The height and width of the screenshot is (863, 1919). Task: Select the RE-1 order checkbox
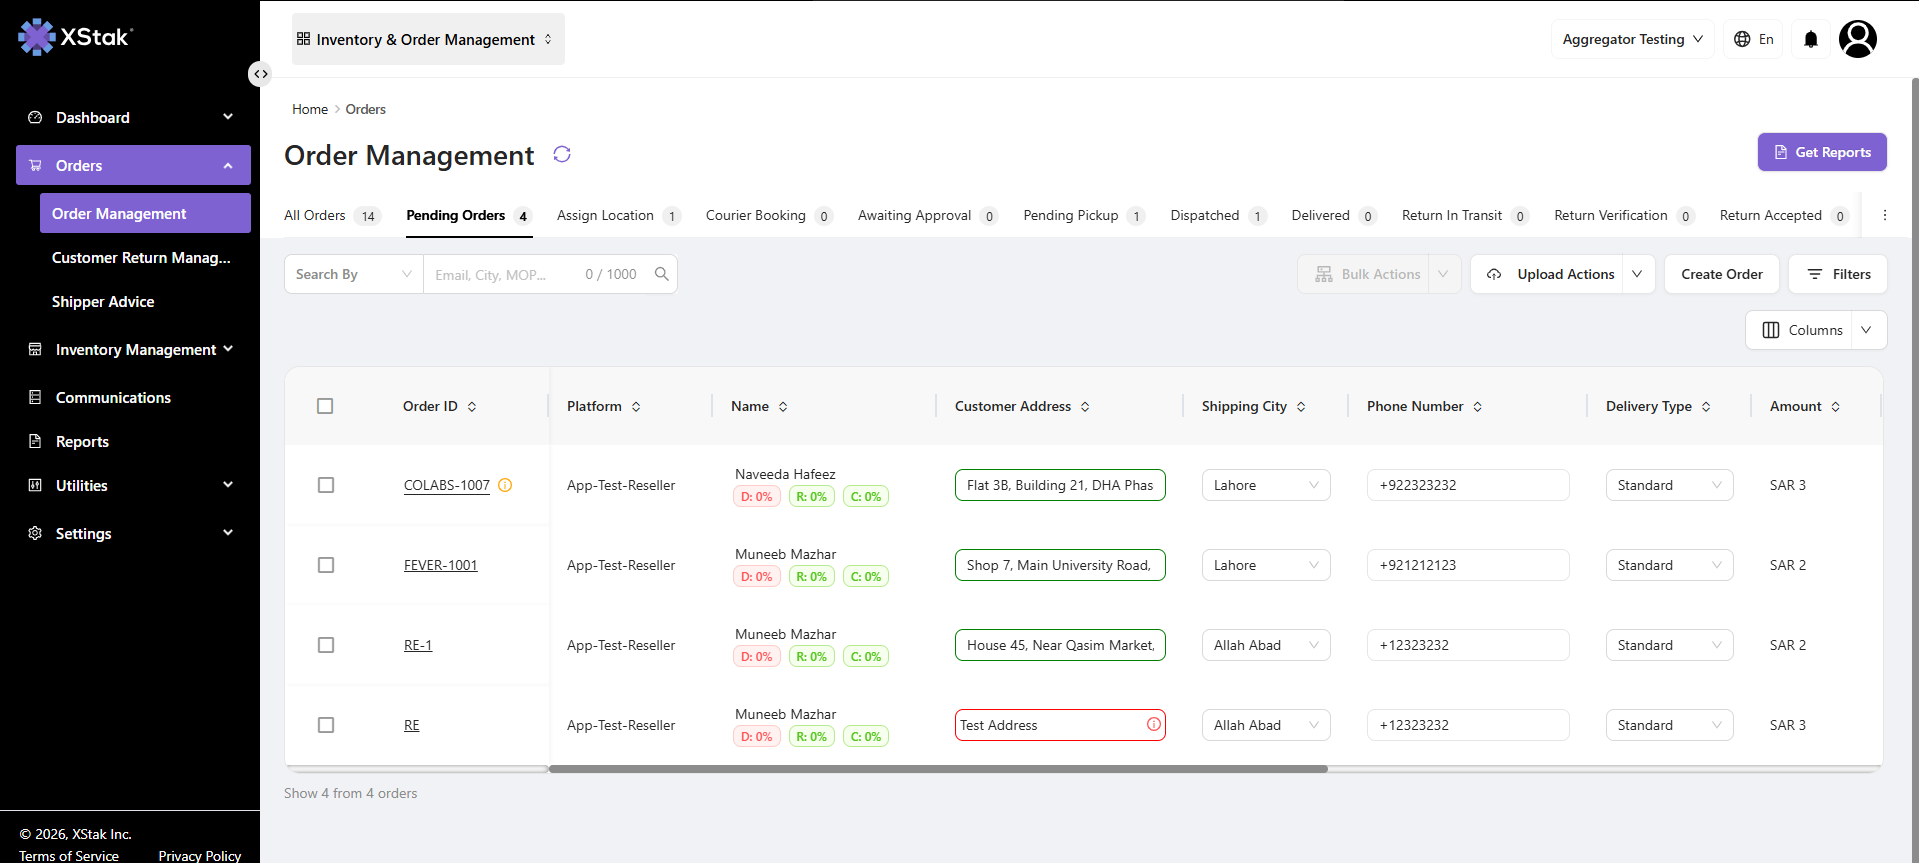[326, 645]
